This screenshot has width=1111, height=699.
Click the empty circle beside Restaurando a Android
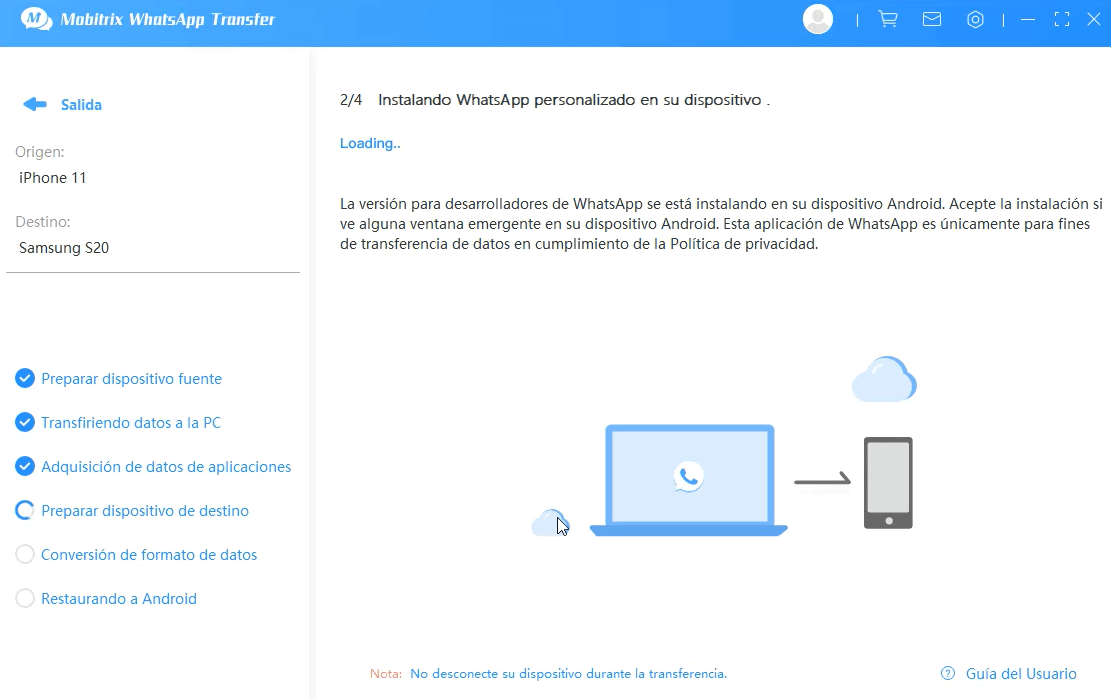(x=23, y=598)
